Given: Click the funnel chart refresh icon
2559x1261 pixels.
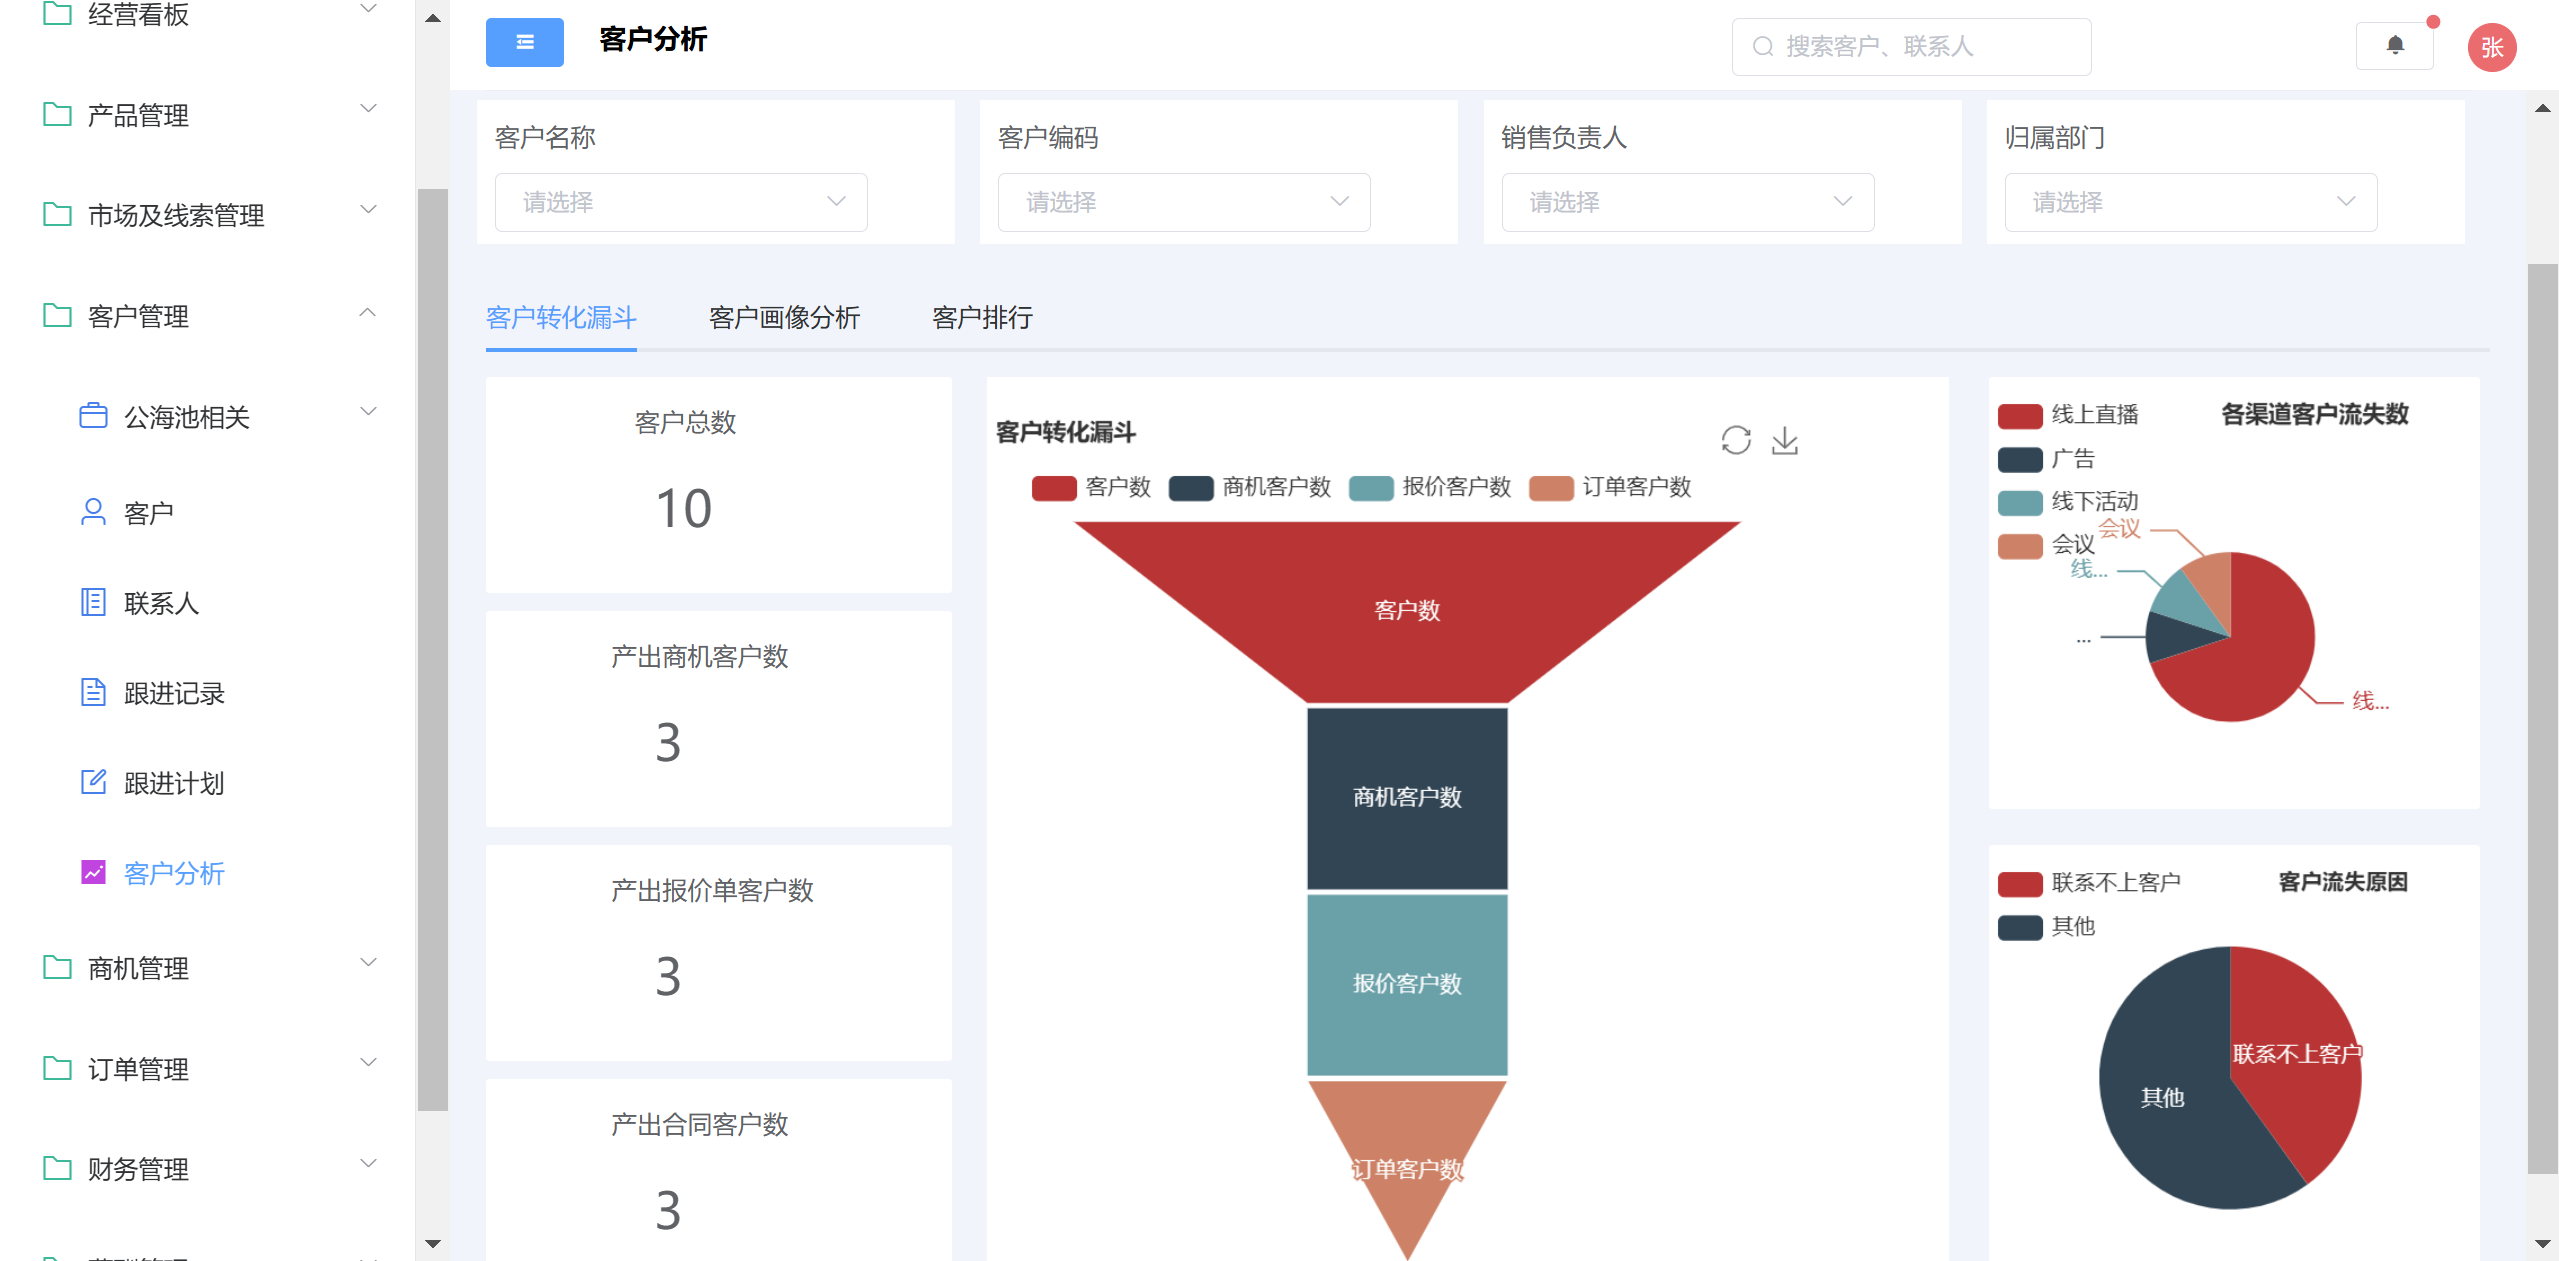Looking at the screenshot, I should pyautogui.click(x=1735, y=440).
